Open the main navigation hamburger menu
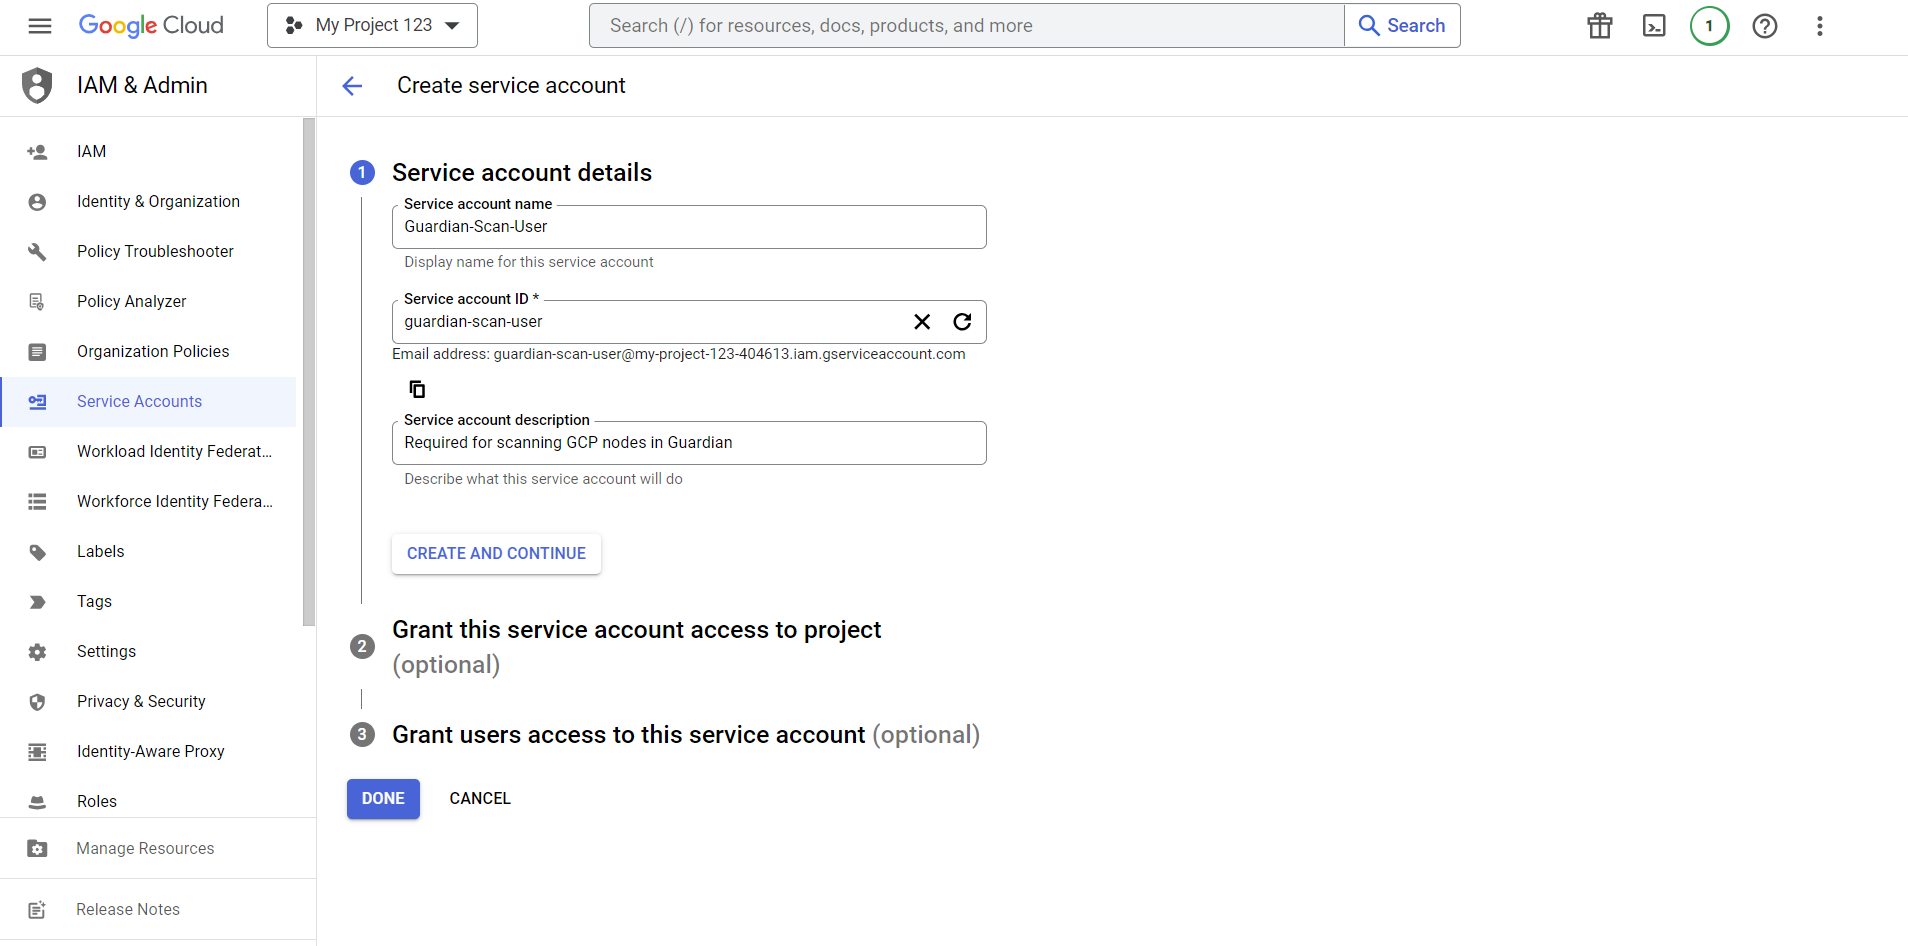This screenshot has height=946, width=1908. (x=40, y=26)
